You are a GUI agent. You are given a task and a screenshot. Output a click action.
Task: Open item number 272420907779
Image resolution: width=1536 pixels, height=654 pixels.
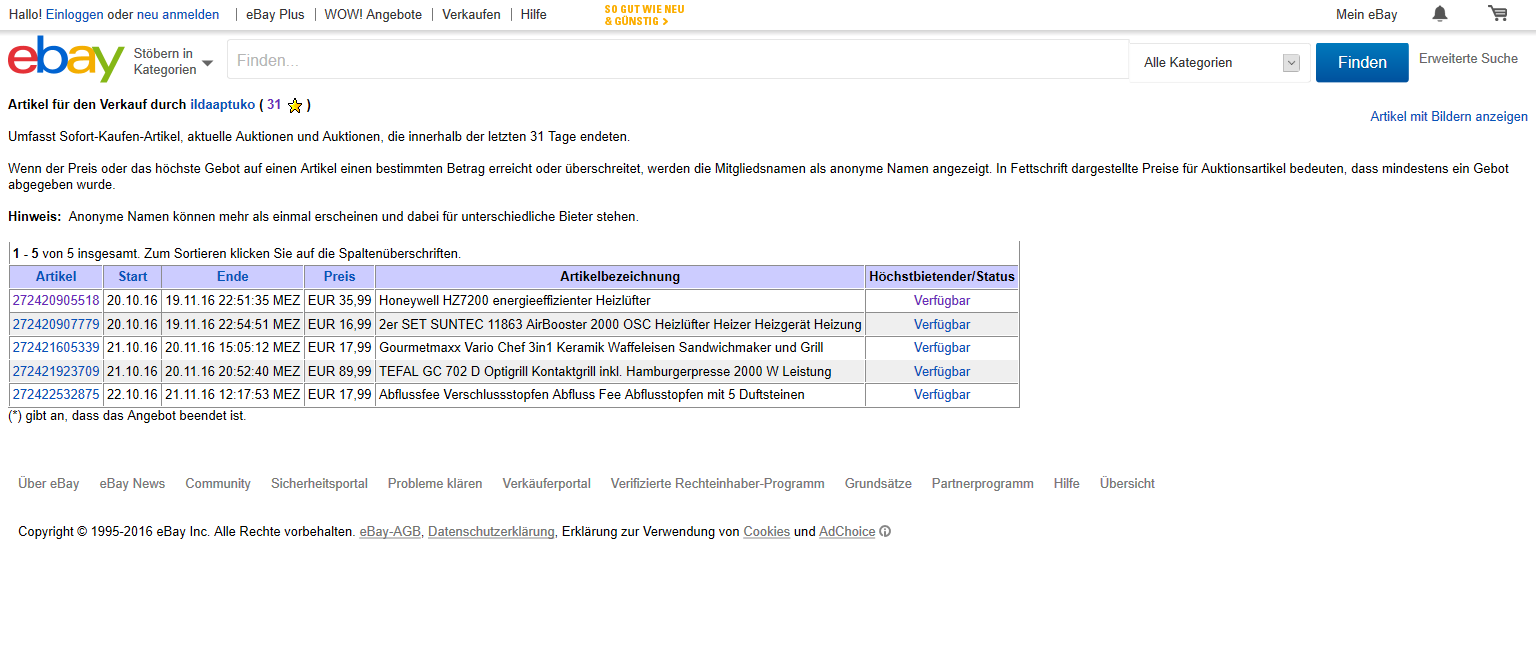pos(56,324)
